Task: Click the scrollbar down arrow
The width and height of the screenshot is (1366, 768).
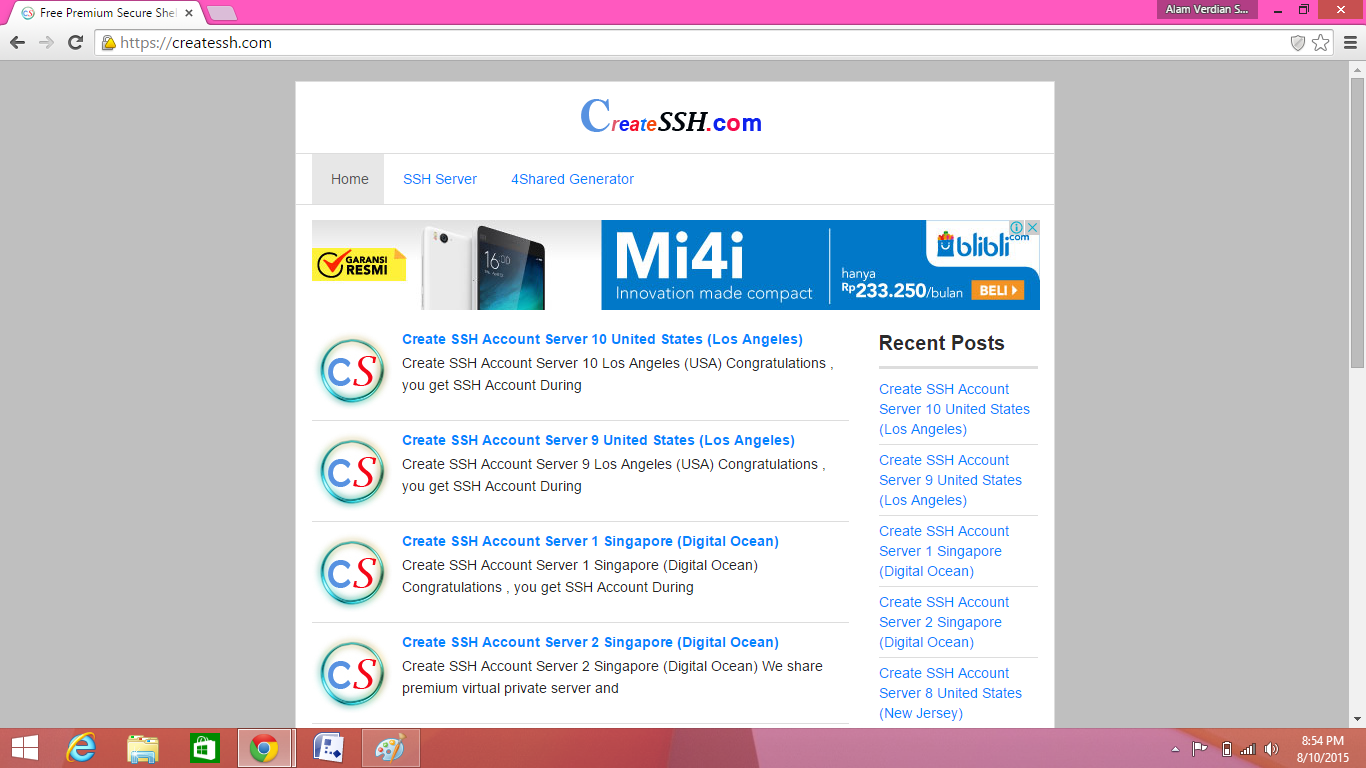Action: tap(1357, 719)
